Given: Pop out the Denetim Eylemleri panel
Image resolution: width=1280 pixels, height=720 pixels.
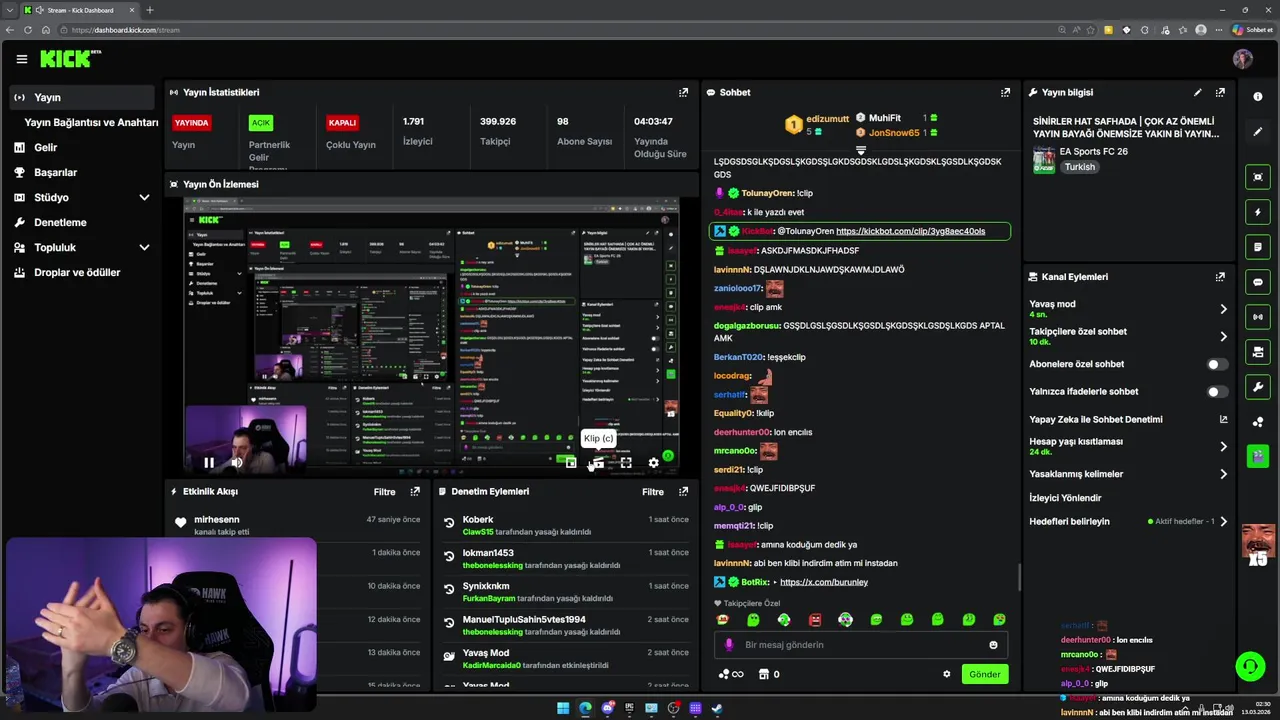Looking at the screenshot, I should [684, 491].
